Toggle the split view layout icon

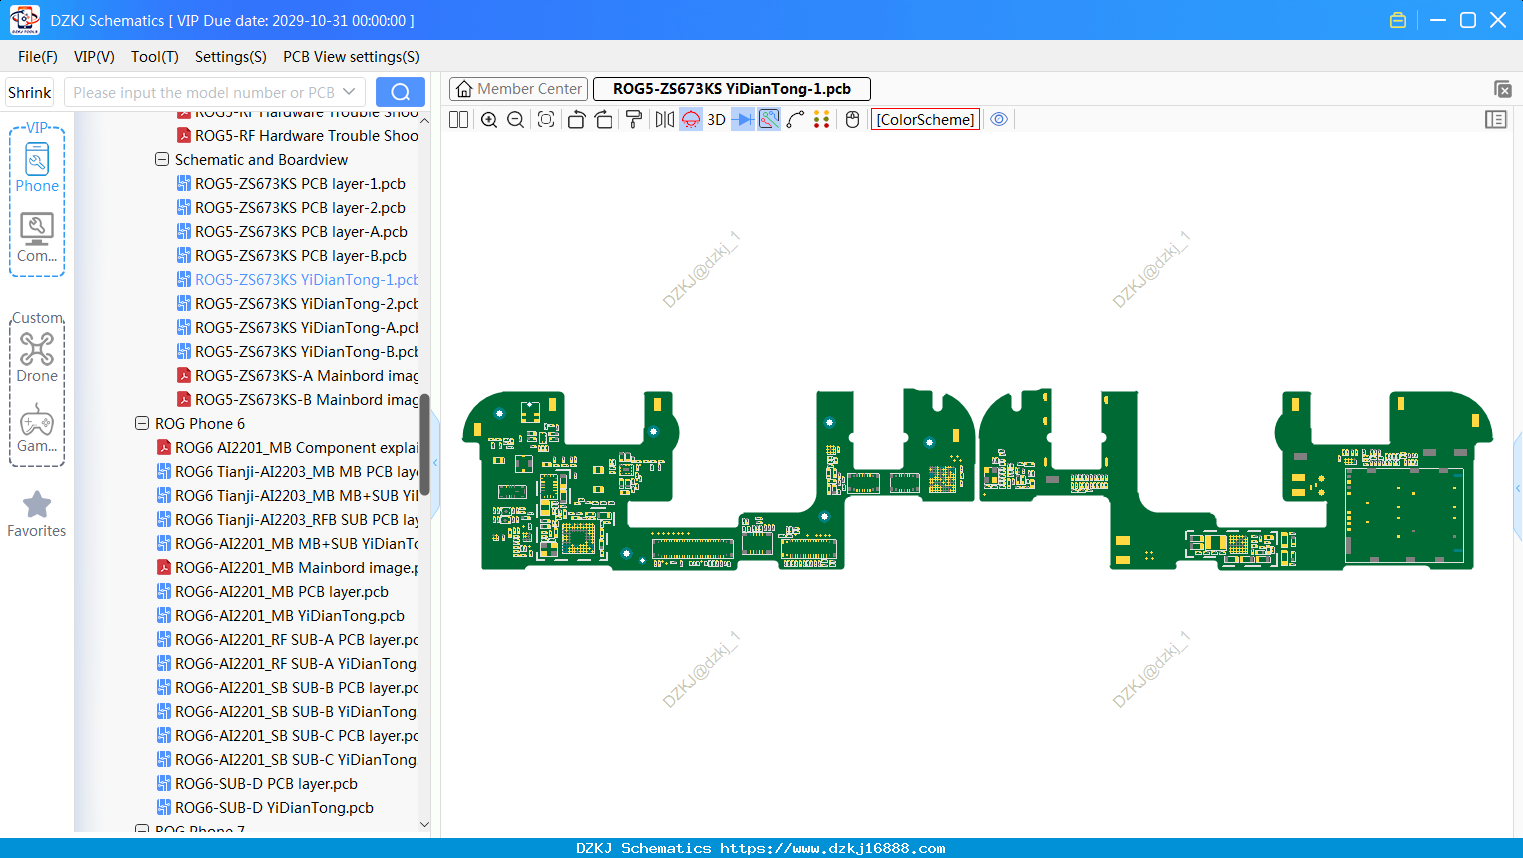(459, 120)
